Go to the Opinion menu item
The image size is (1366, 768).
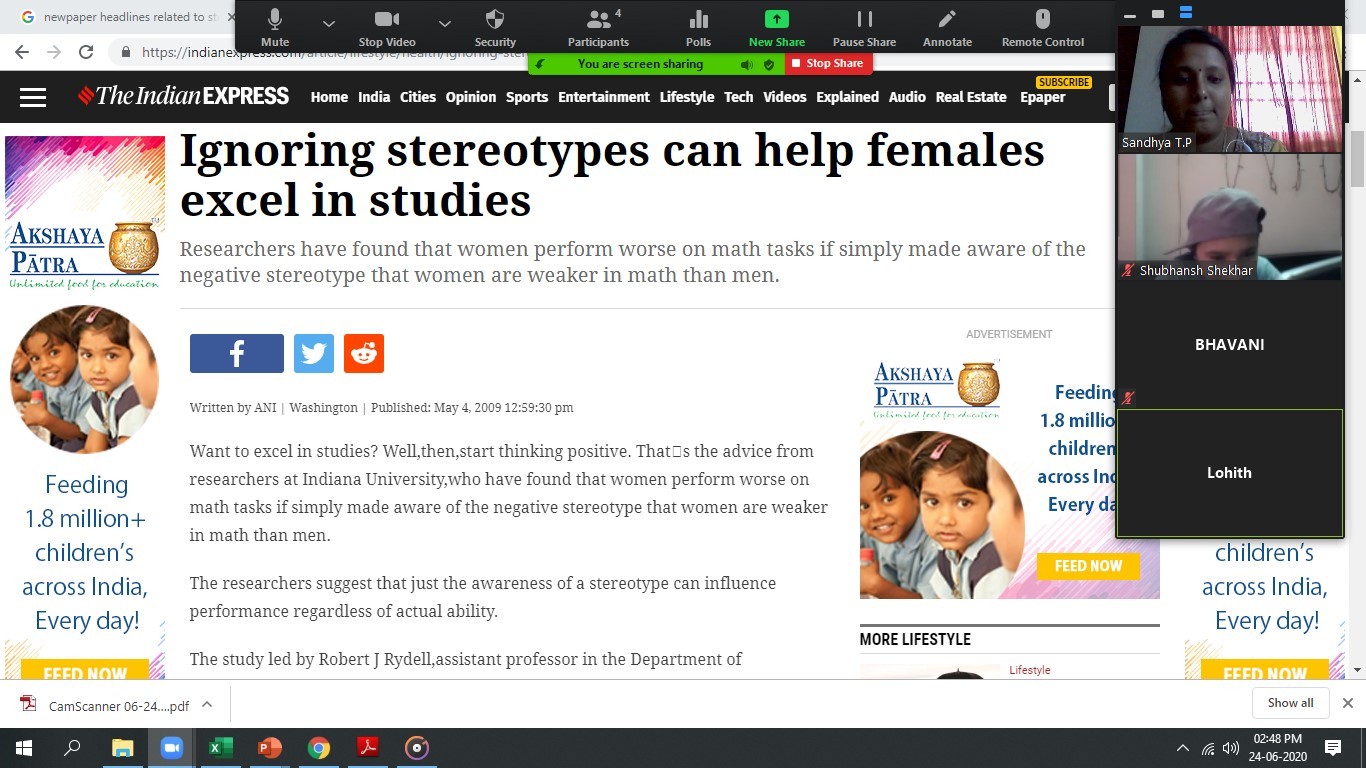click(x=470, y=97)
